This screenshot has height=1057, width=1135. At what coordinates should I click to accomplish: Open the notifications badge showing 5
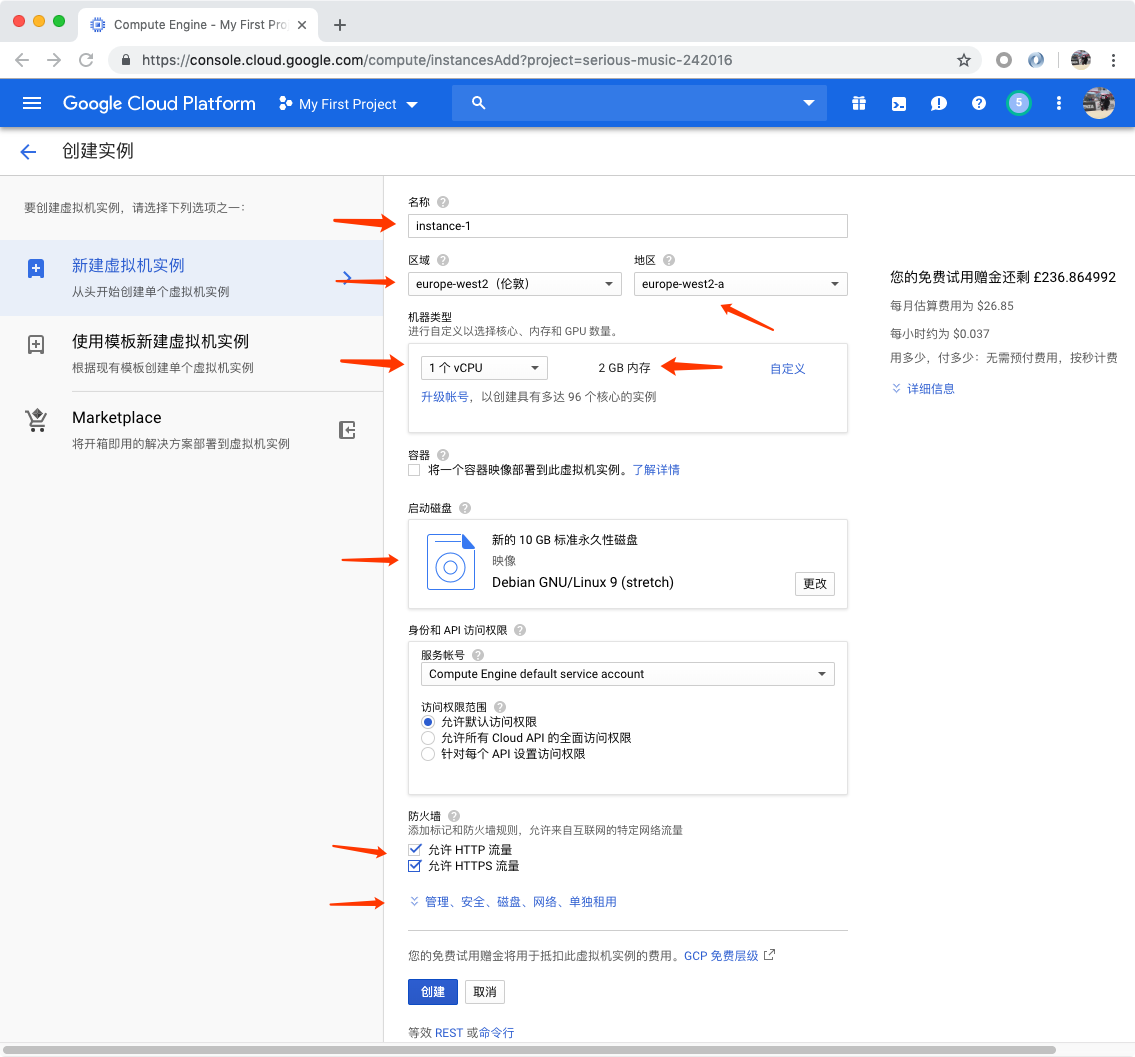tap(1018, 103)
